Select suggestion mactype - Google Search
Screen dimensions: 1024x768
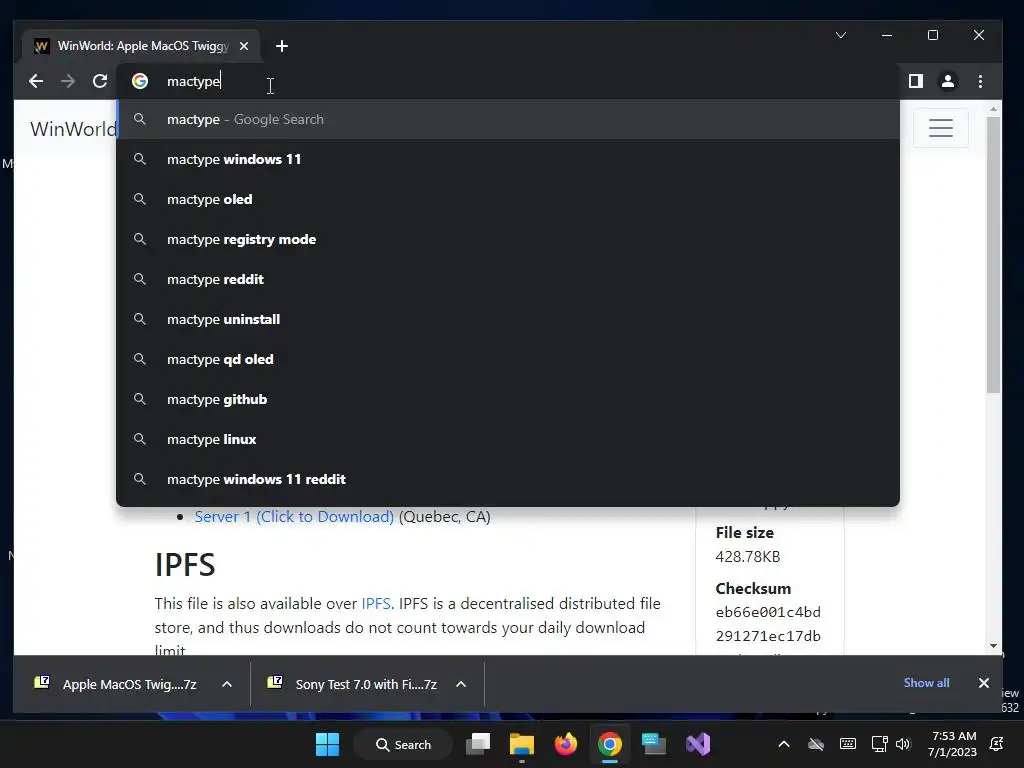(x=508, y=120)
